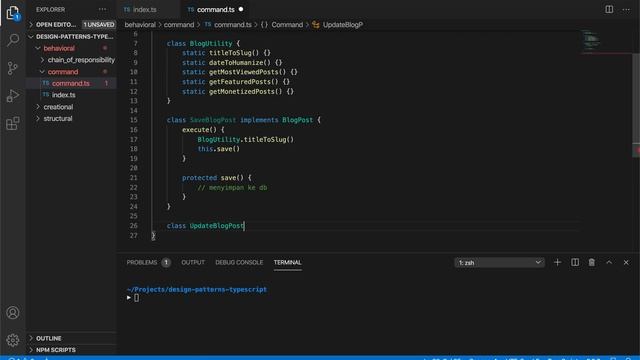Open the Search view icon
Viewport: 640px width, 360px height.
click(x=13, y=40)
